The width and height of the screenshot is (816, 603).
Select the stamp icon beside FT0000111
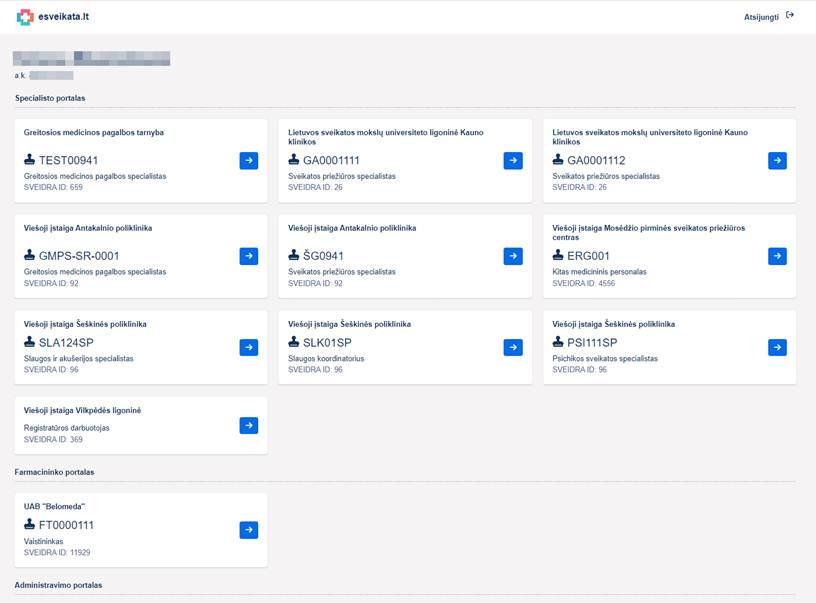pos(30,525)
